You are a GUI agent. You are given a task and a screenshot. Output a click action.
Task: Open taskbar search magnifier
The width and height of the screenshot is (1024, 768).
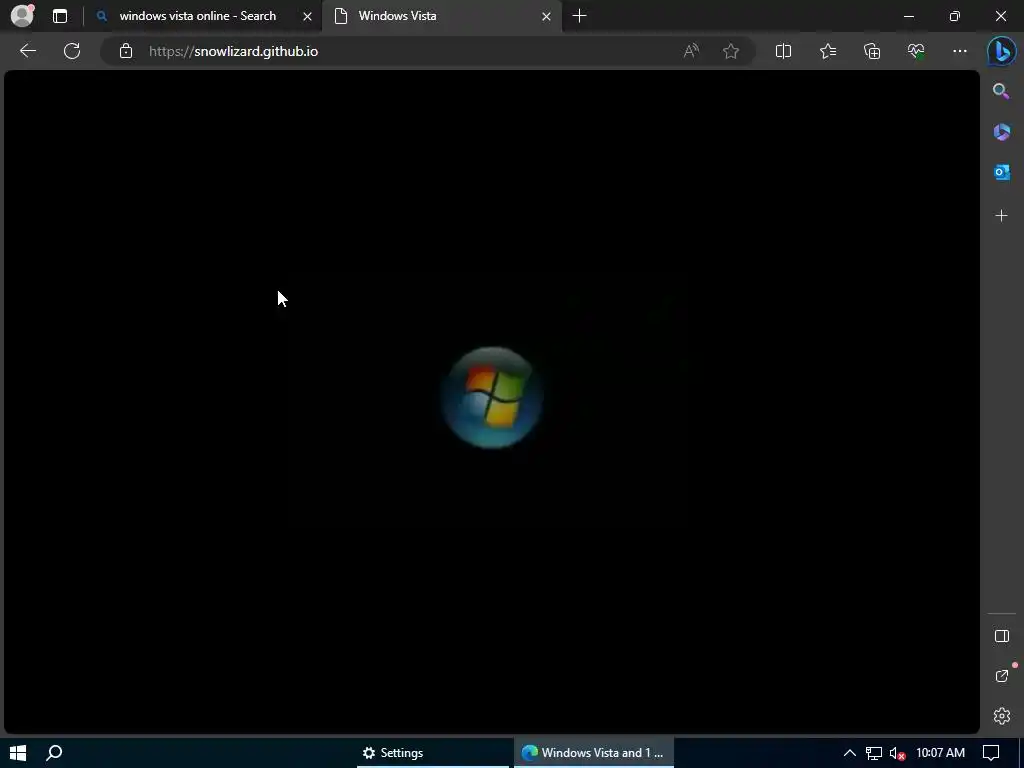(54, 753)
